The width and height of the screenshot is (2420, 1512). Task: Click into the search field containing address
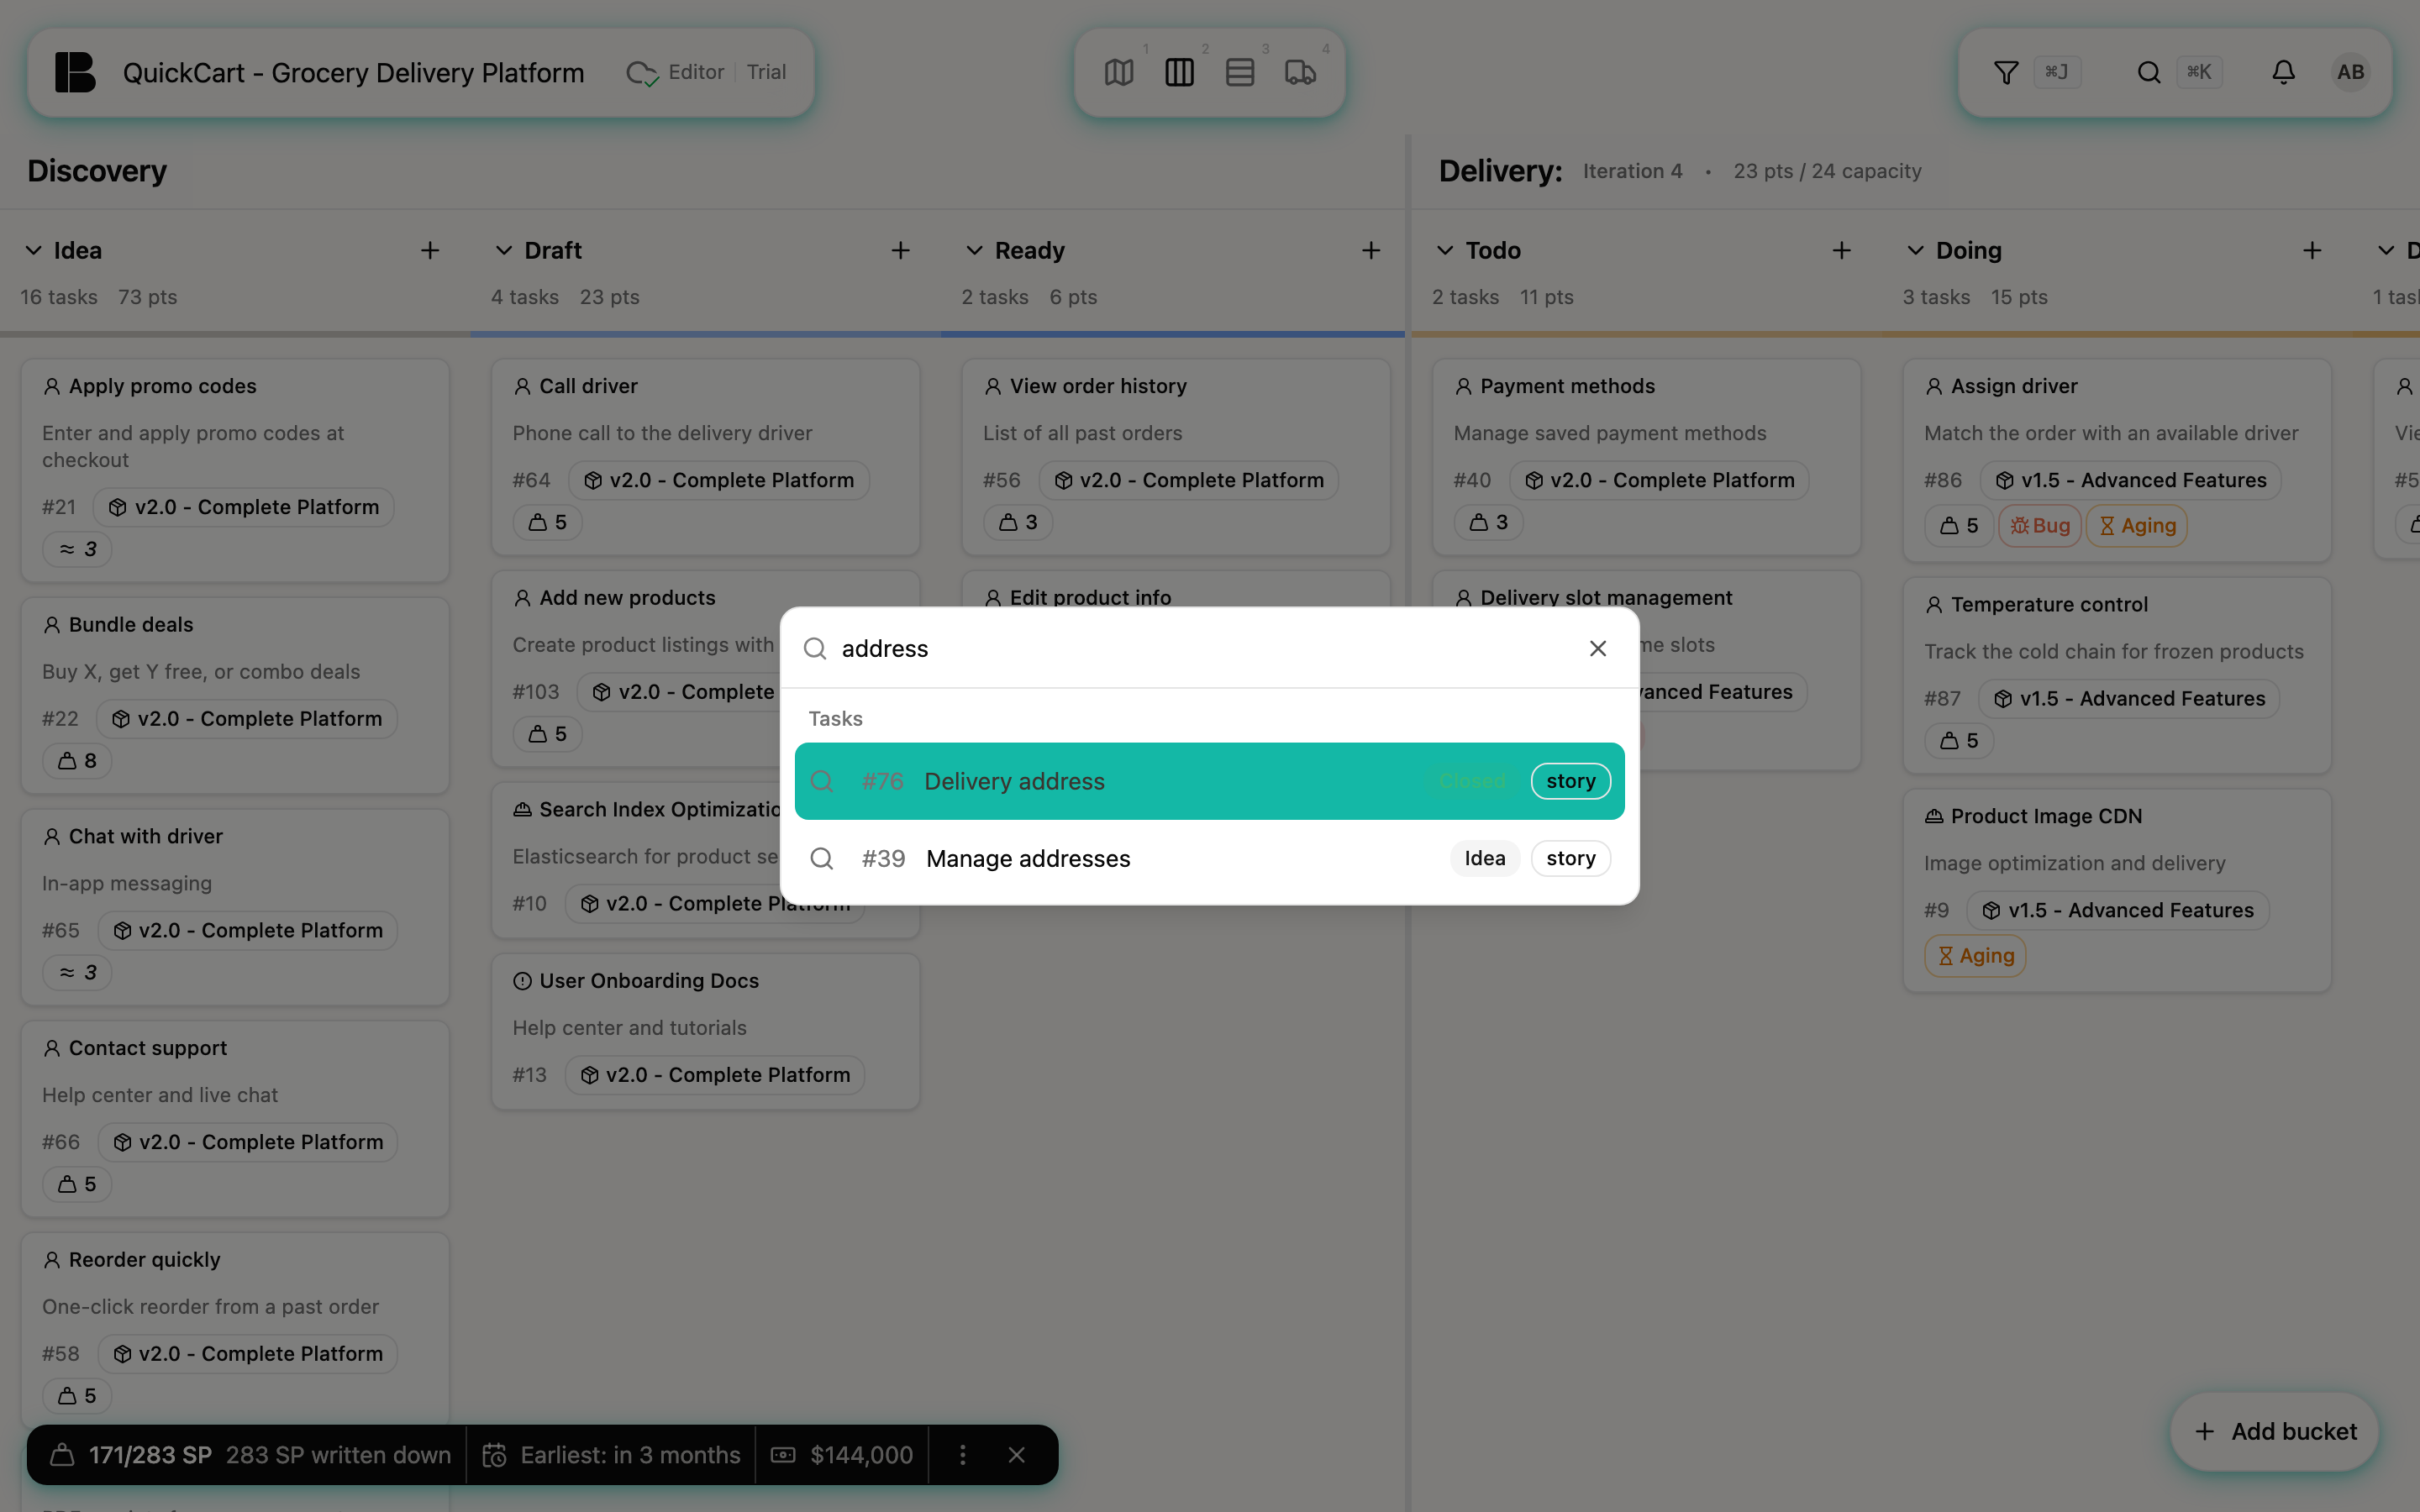(x=1205, y=648)
